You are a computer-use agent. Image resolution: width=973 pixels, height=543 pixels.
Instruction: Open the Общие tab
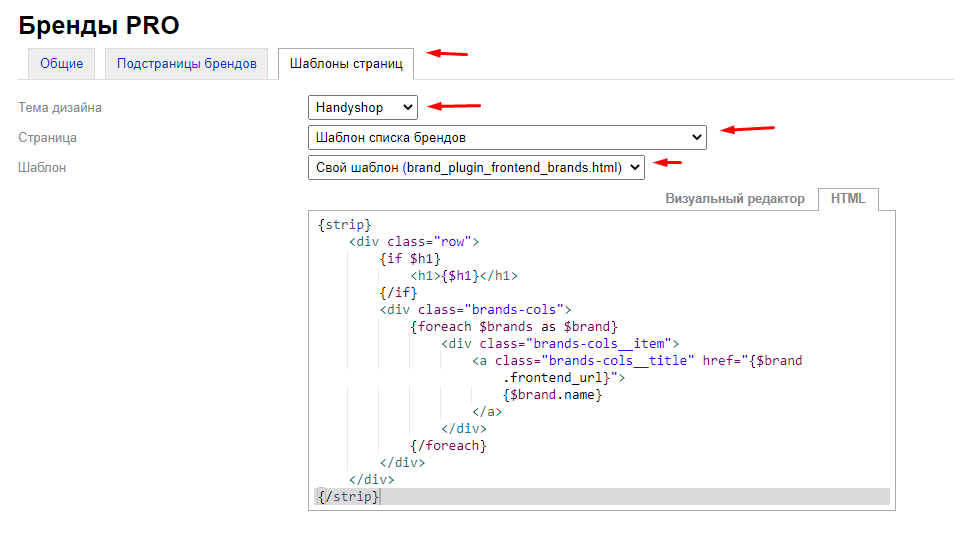coord(61,64)
